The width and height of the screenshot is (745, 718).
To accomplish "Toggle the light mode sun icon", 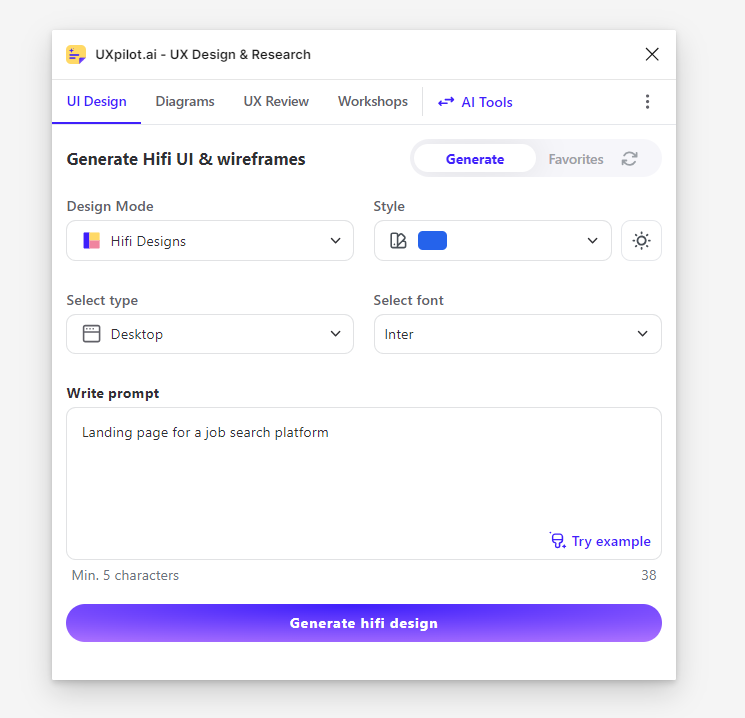I will [x=641, y=241].
